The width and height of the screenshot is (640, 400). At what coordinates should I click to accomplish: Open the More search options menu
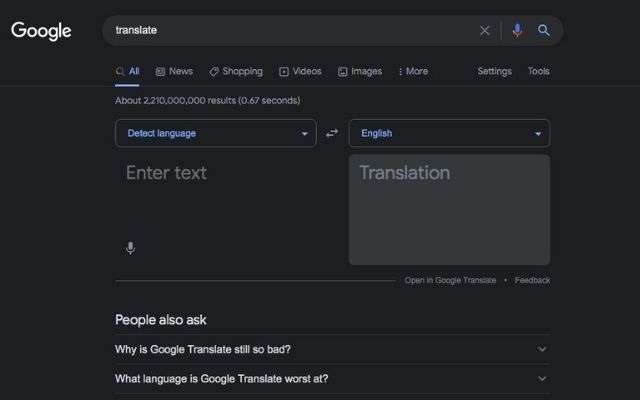tap(412, 71)
